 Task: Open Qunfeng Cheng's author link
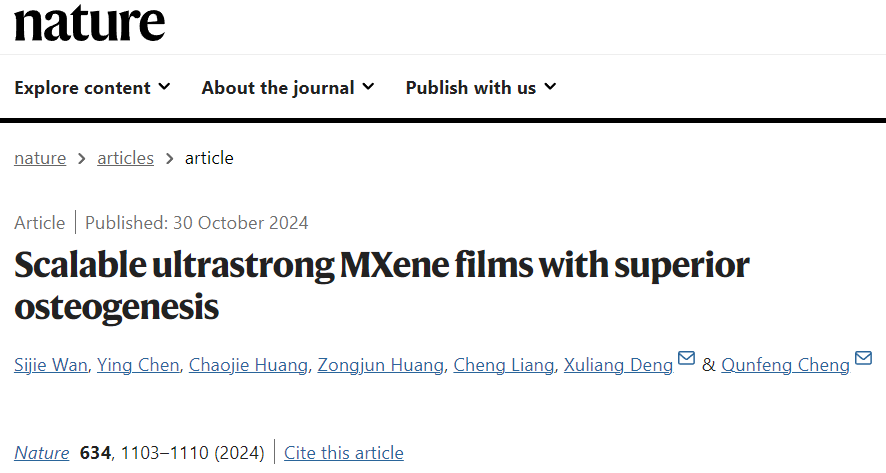[785, 365]
